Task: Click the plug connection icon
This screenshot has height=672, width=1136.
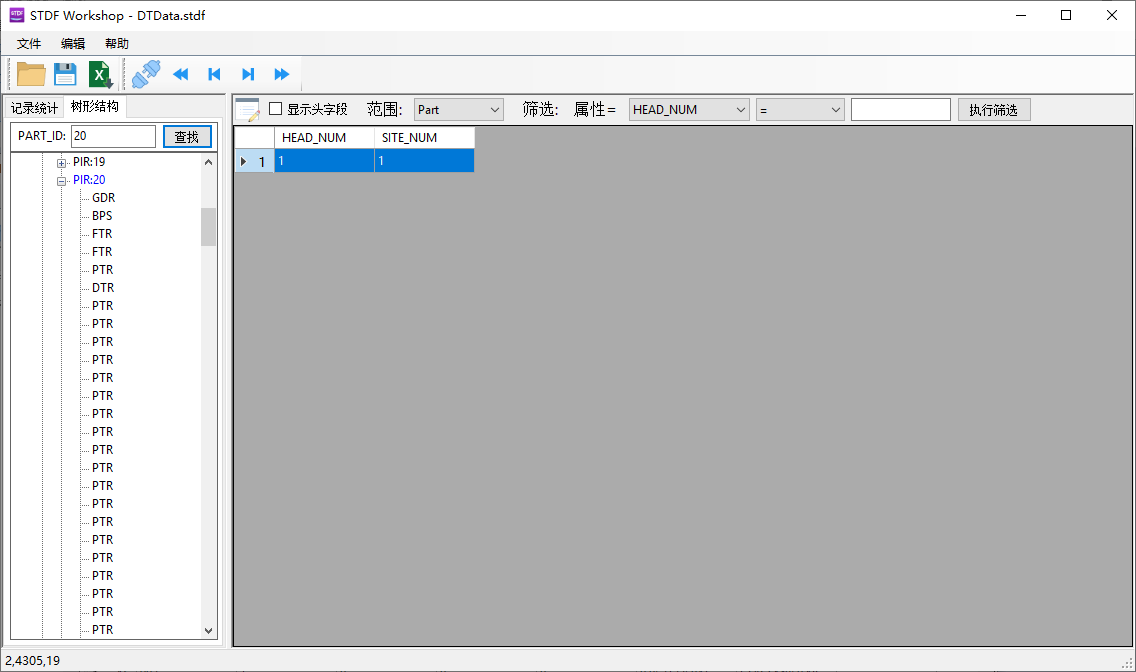Action: point(146,74)
